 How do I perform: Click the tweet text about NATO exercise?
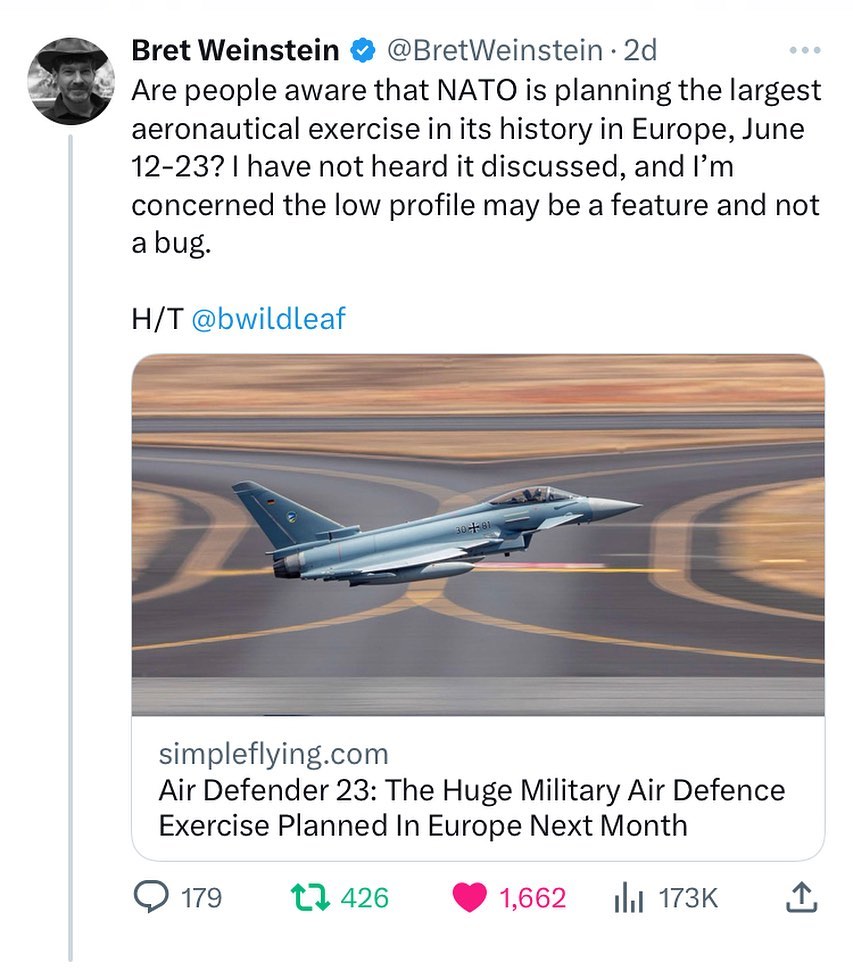[475, 166]
